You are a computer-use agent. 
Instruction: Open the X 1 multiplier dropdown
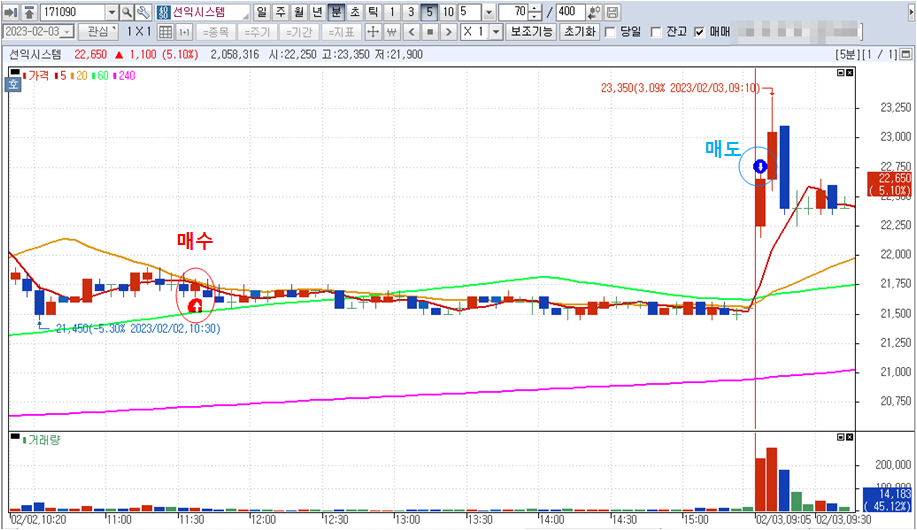point(496,32)
